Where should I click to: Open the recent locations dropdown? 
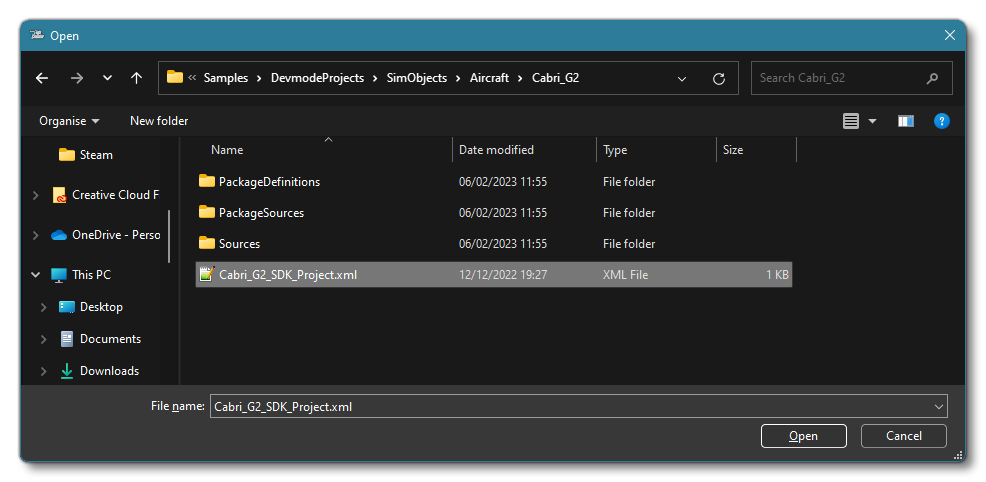tap(107, 78)
